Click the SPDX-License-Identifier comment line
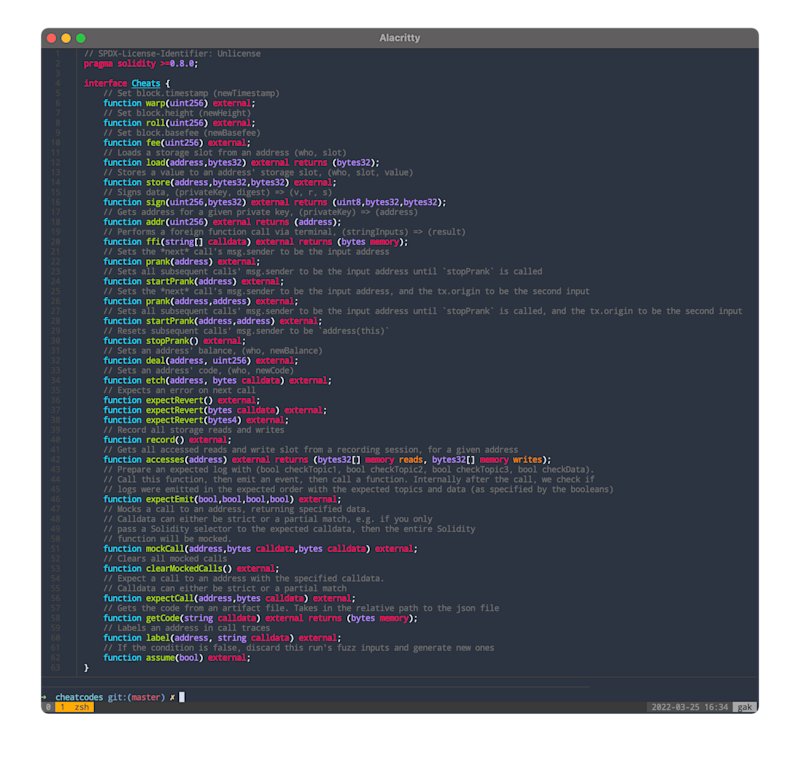 click(172, 54)
